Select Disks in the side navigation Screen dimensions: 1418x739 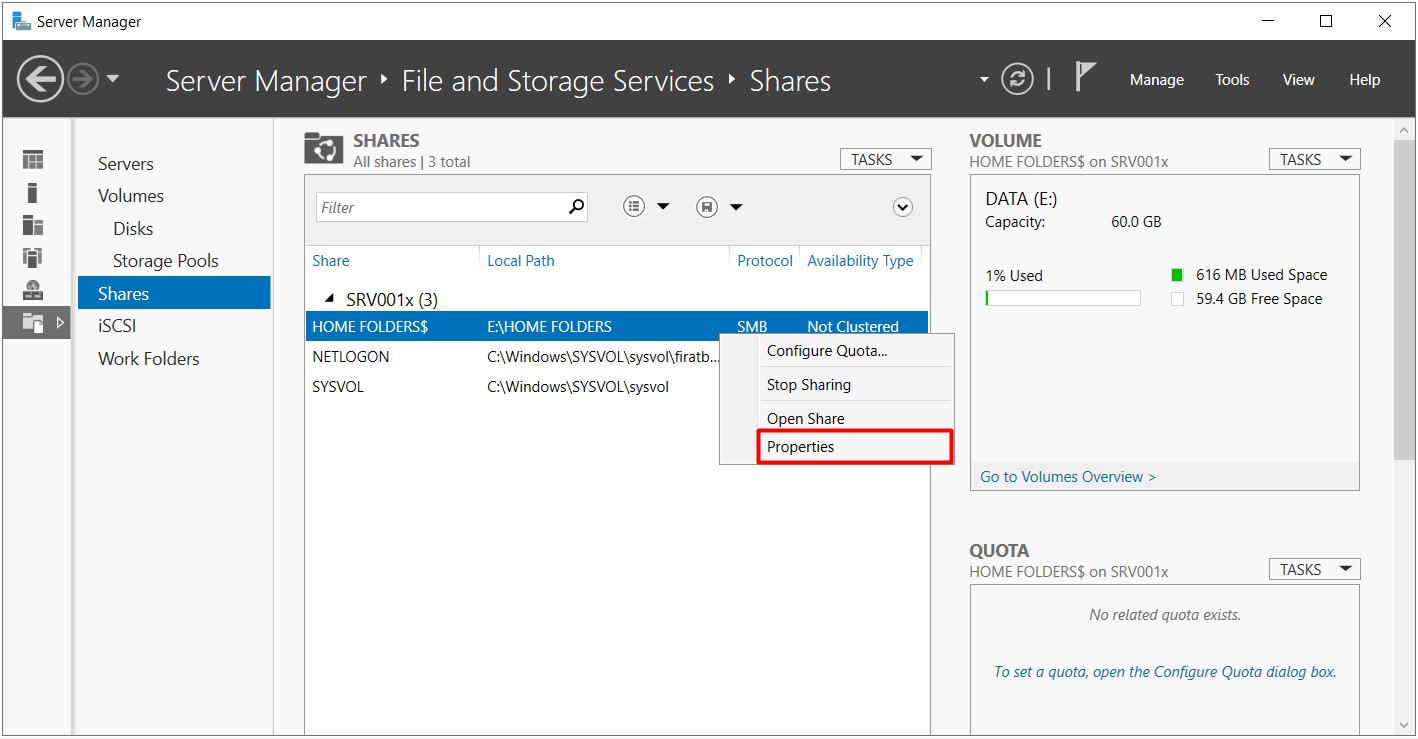[133, 229]
